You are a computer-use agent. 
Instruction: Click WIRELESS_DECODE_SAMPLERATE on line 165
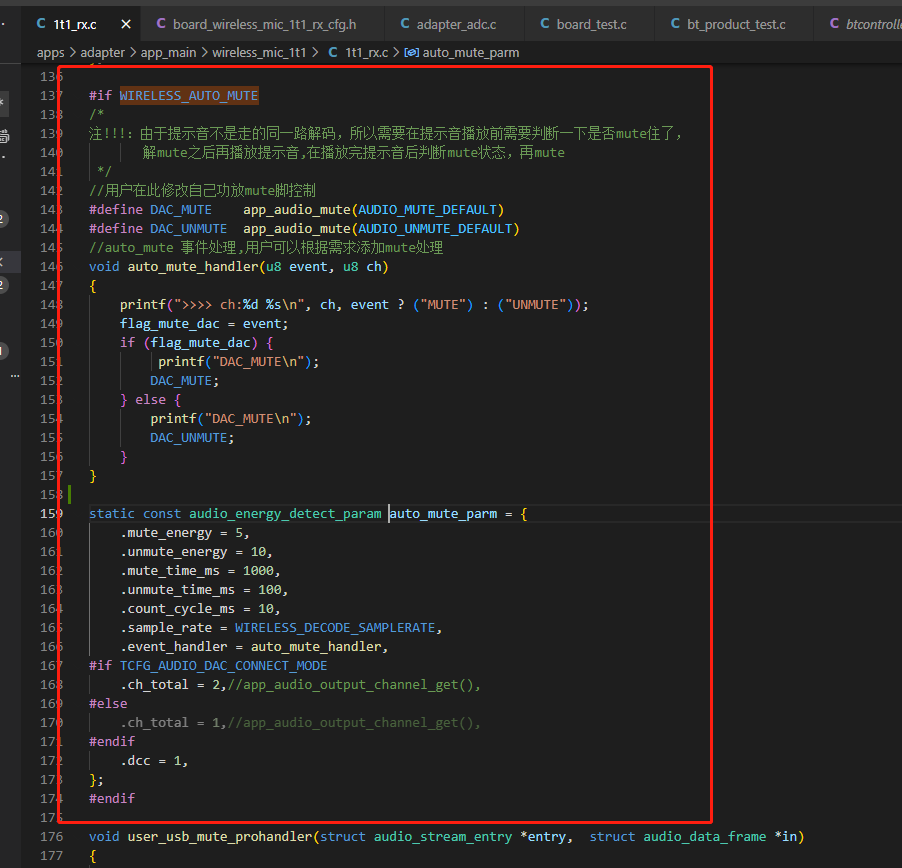pyautogui.click(x=335, y=628)
